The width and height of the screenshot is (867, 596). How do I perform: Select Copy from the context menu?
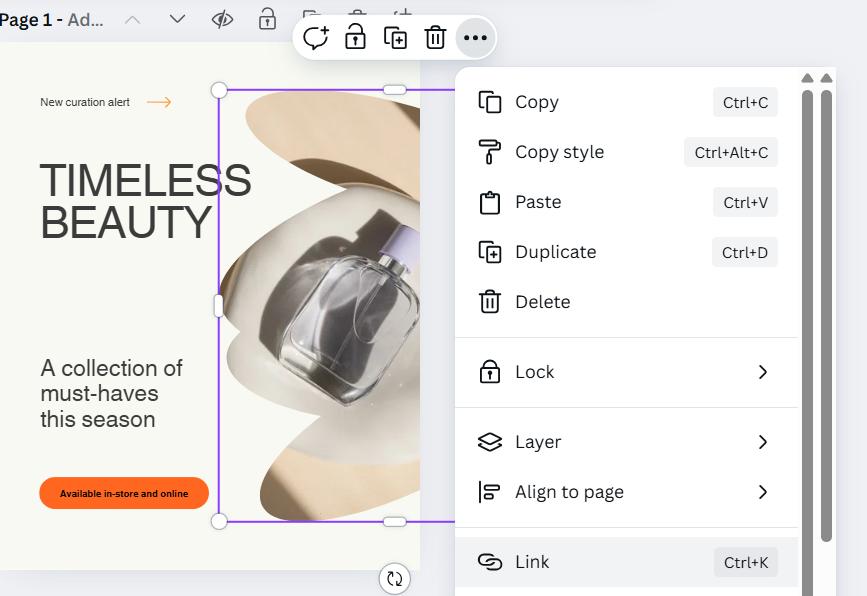point(537,102)
